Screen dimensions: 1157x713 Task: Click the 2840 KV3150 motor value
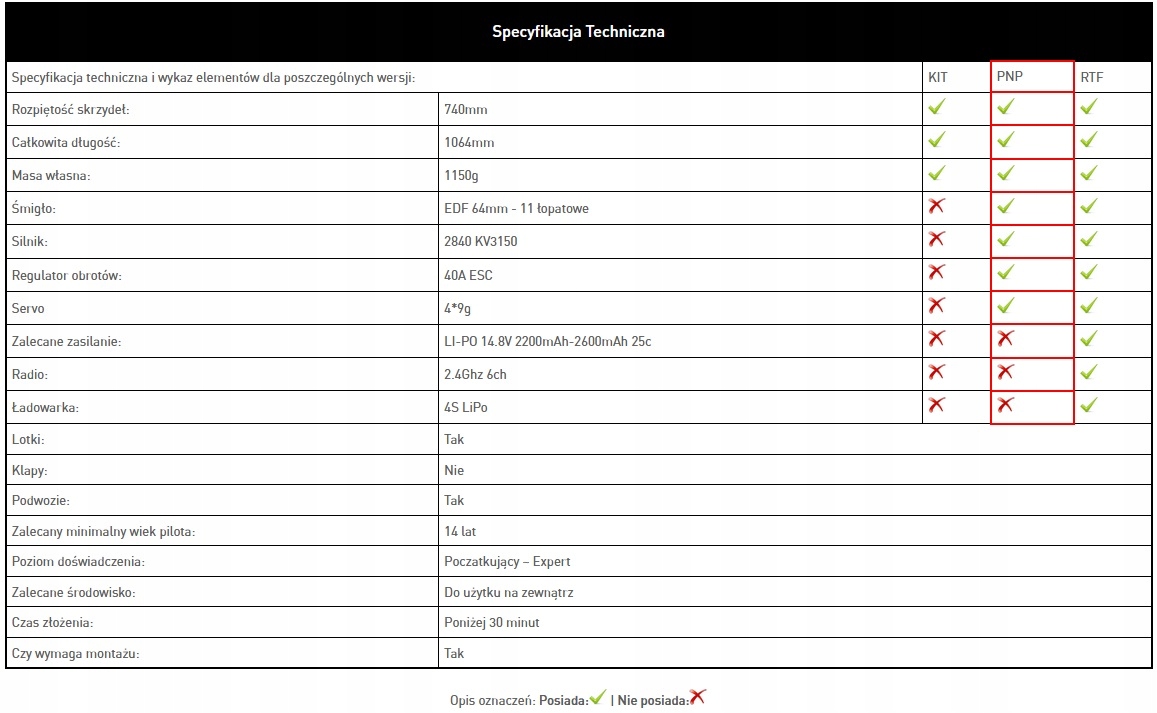pos(481,242)
